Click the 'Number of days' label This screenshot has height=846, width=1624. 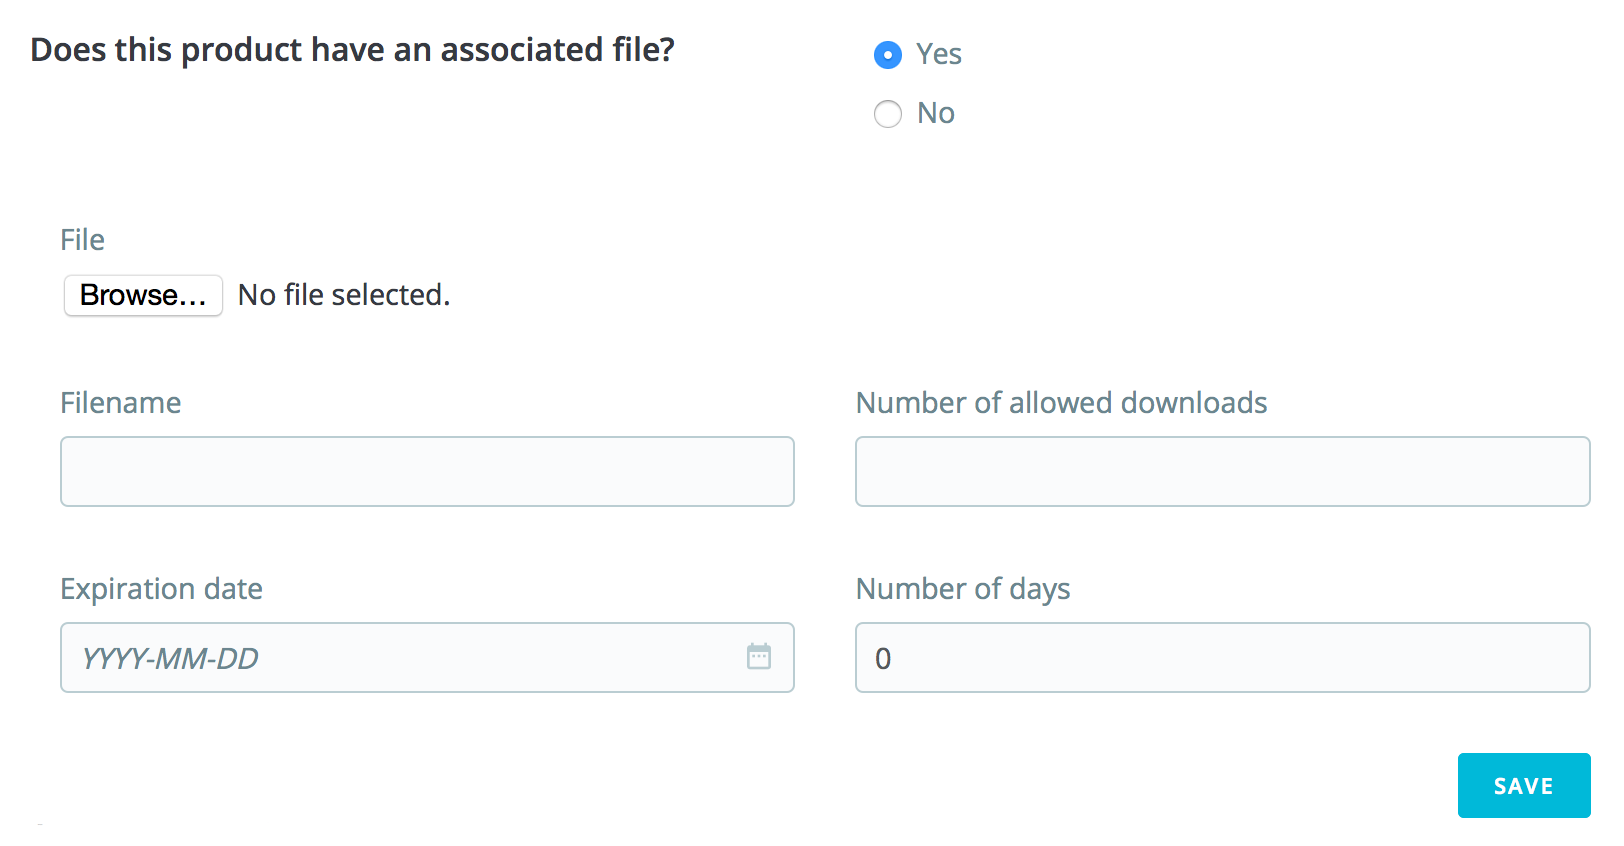click(963, 589)
